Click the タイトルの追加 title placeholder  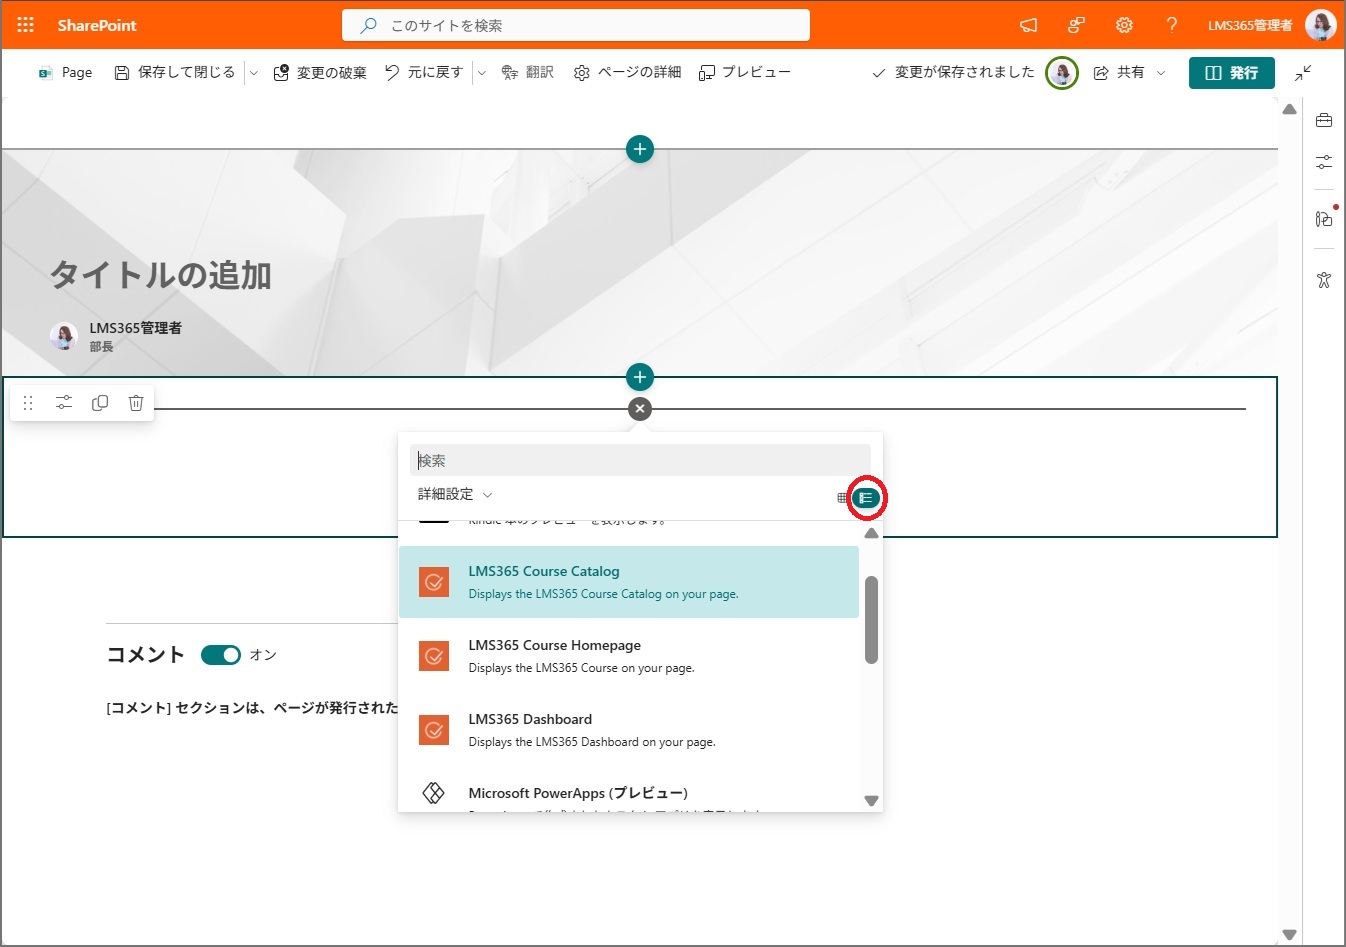[x=161, y=275]
